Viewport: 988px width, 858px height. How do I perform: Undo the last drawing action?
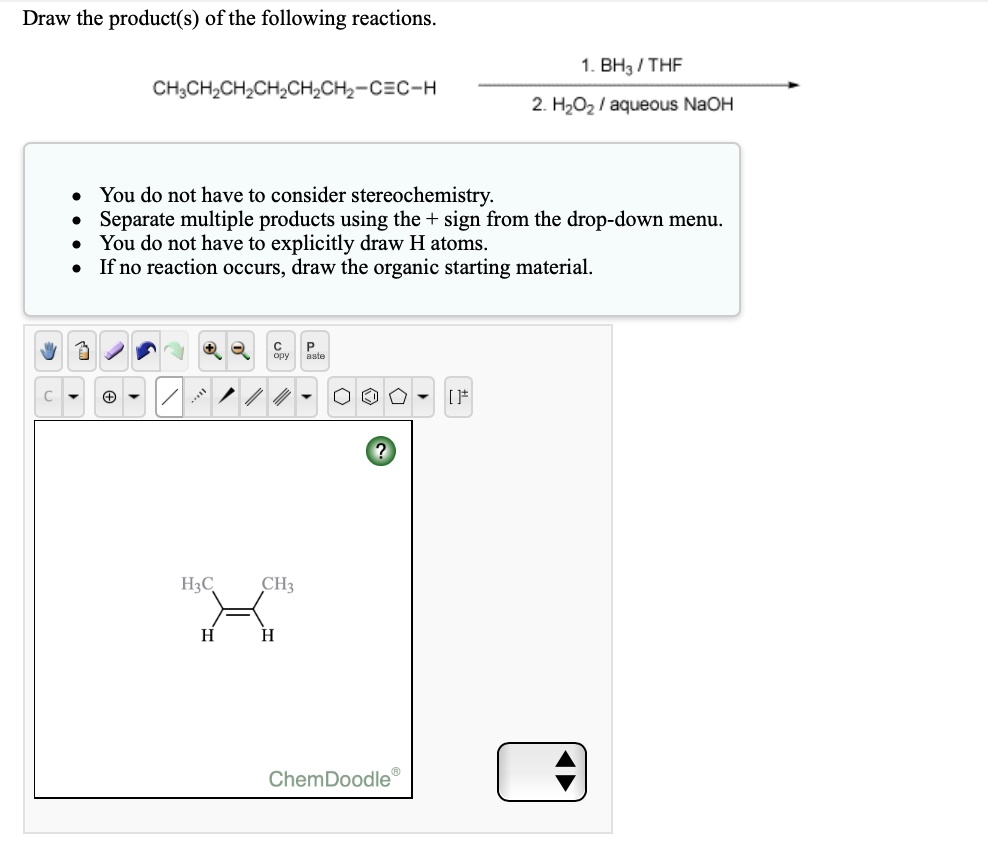click(x=146, y=351)
